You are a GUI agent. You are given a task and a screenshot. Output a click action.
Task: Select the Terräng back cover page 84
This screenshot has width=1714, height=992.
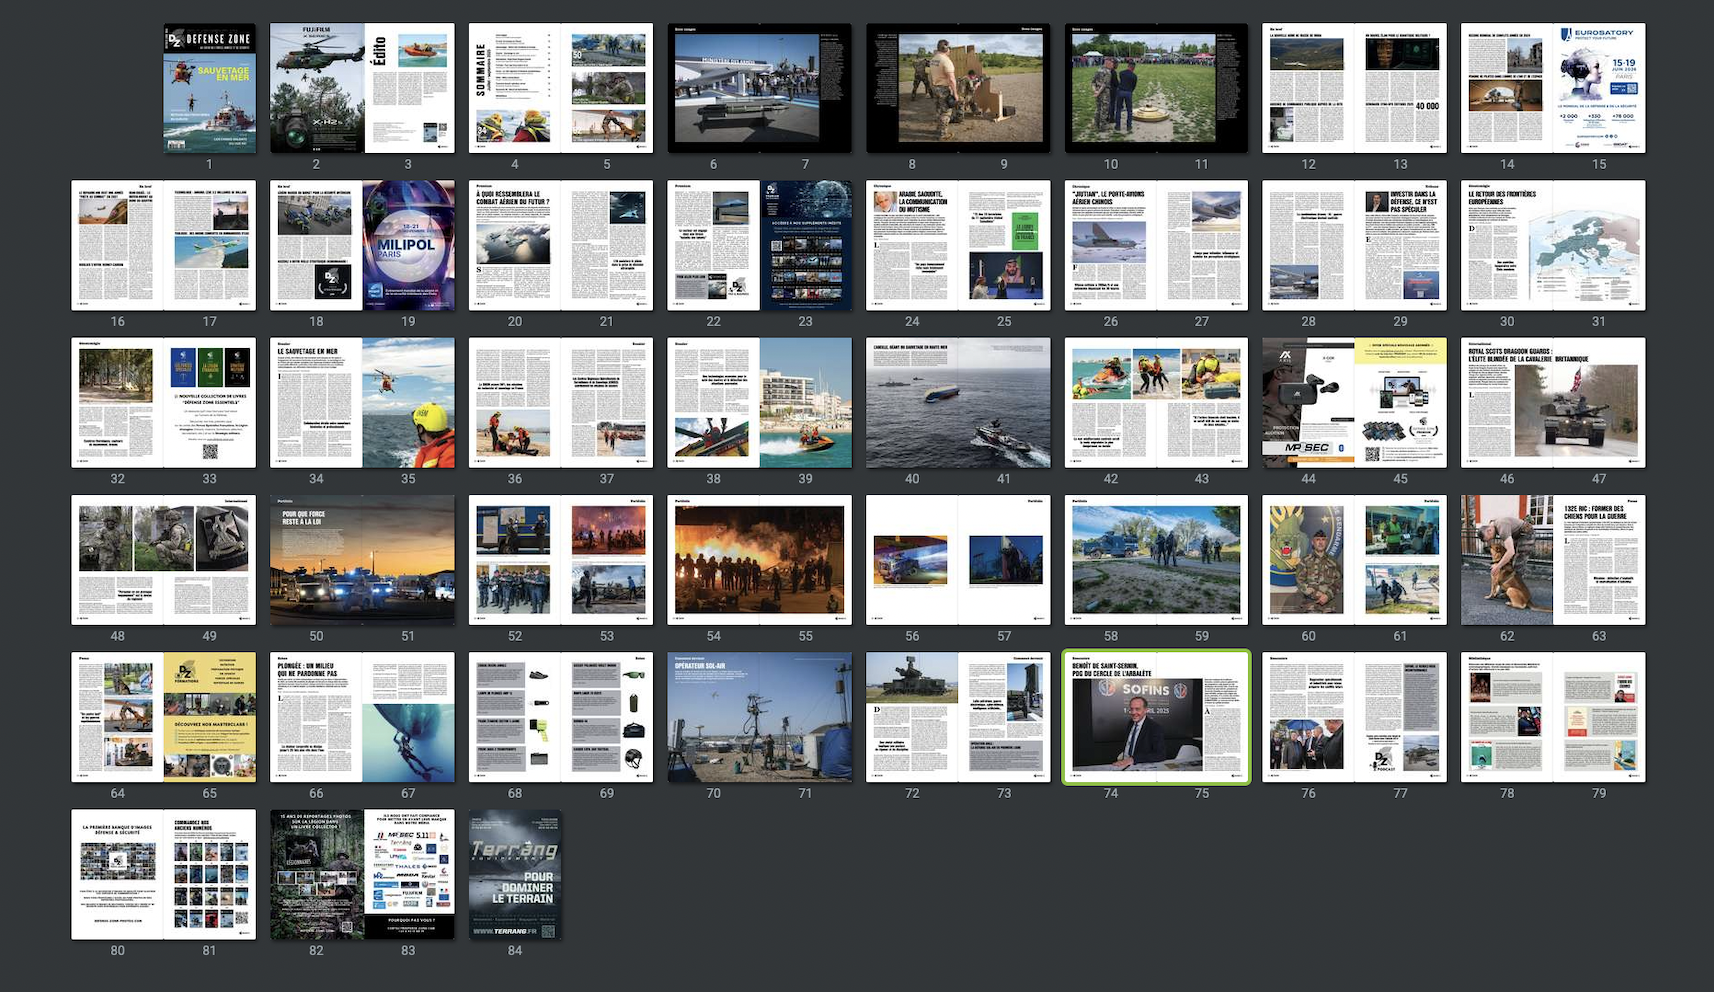pos(515,874)
